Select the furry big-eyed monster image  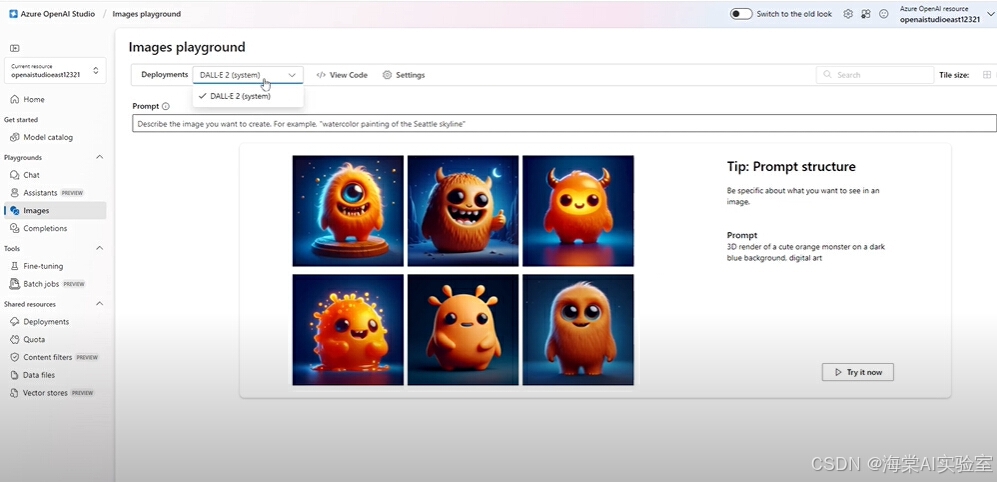point(578,329)
